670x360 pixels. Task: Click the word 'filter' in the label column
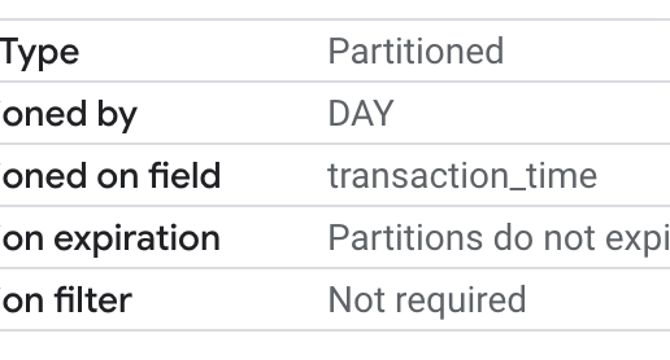pos(94,300)
